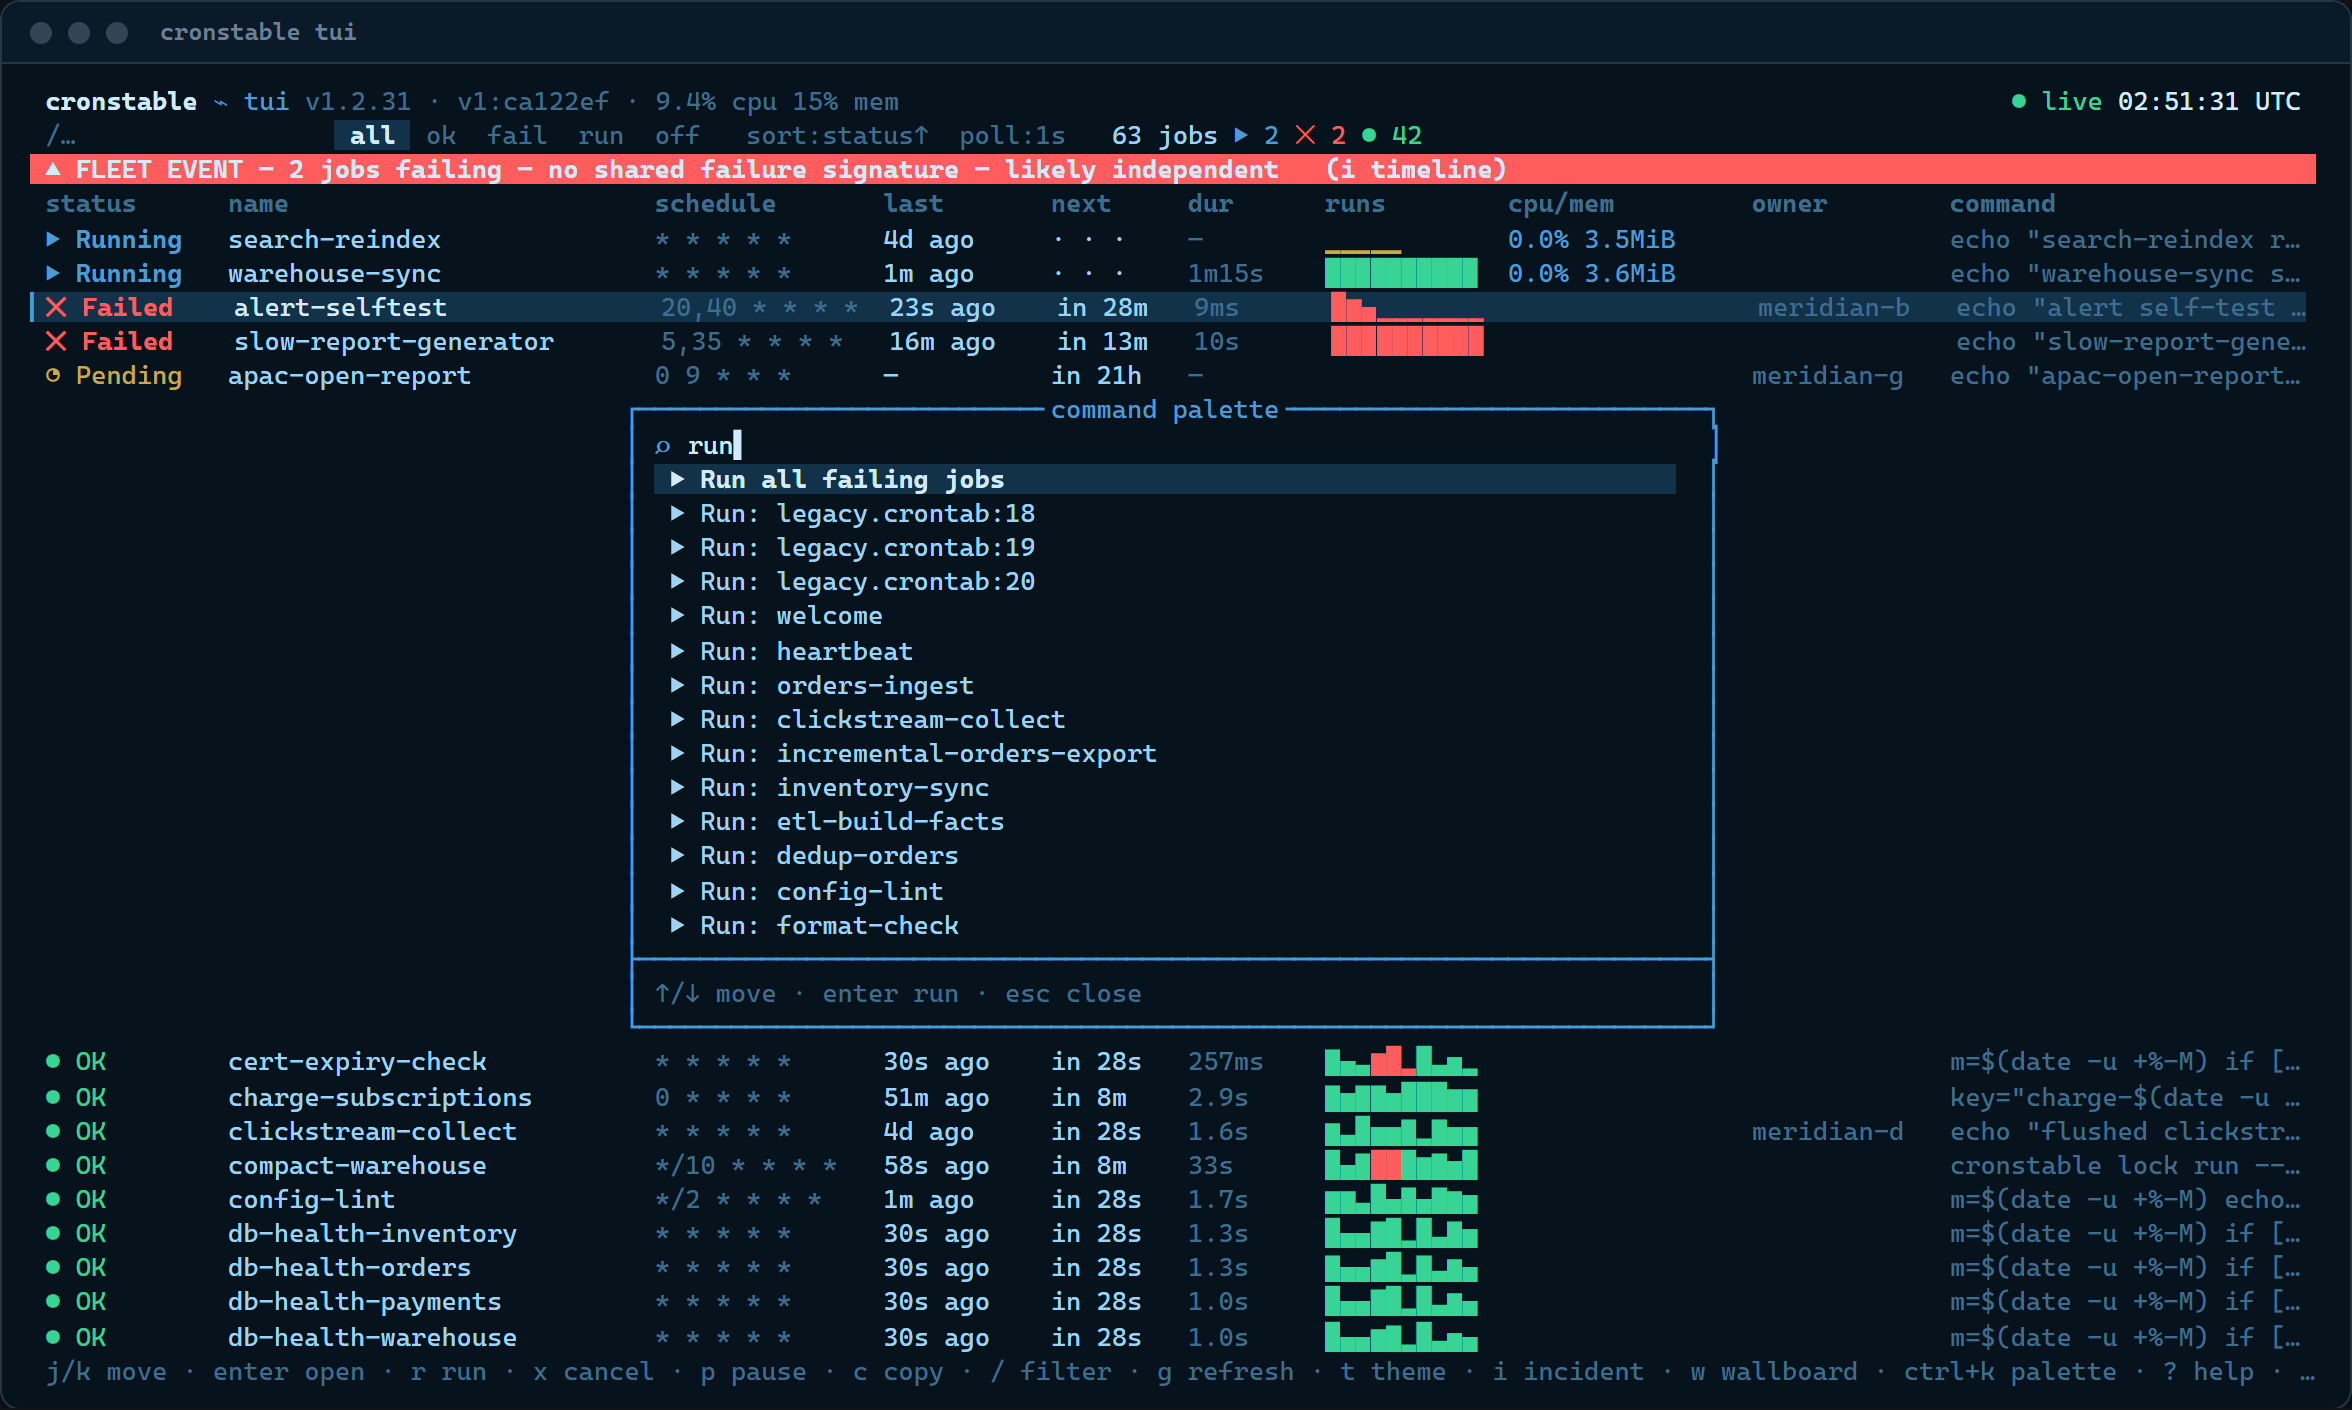Viewport: 2352px width, 1410px height.
Task: Click the play arrow beside Run: heartbeat
Action: [677, 652]
